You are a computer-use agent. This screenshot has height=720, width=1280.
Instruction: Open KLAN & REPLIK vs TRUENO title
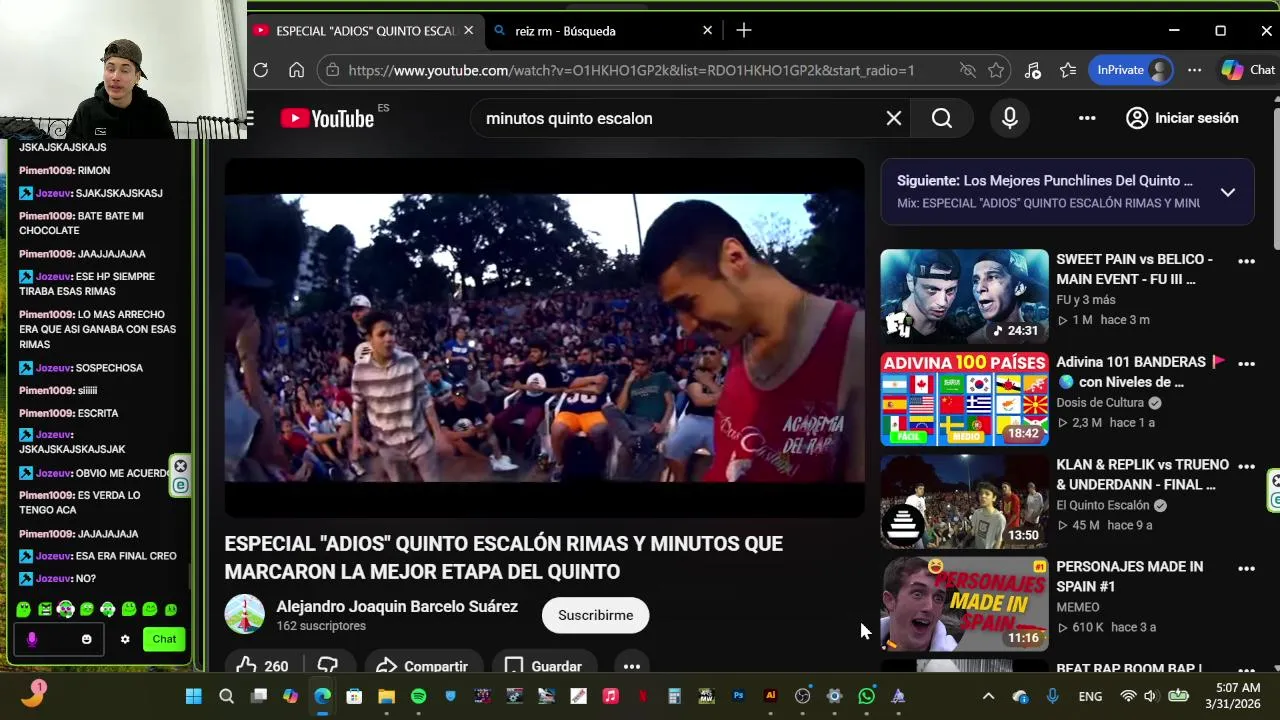click(x=1142, y=475)
